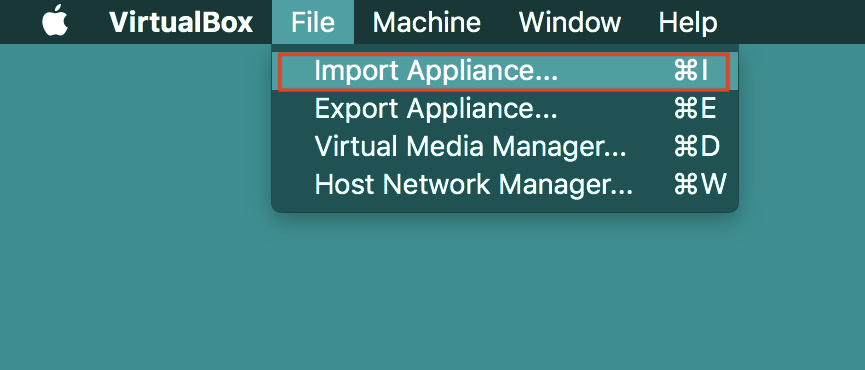This screenshot has height=370, width=865.
Task: Open the Help menu
Action: click(688, 23)
